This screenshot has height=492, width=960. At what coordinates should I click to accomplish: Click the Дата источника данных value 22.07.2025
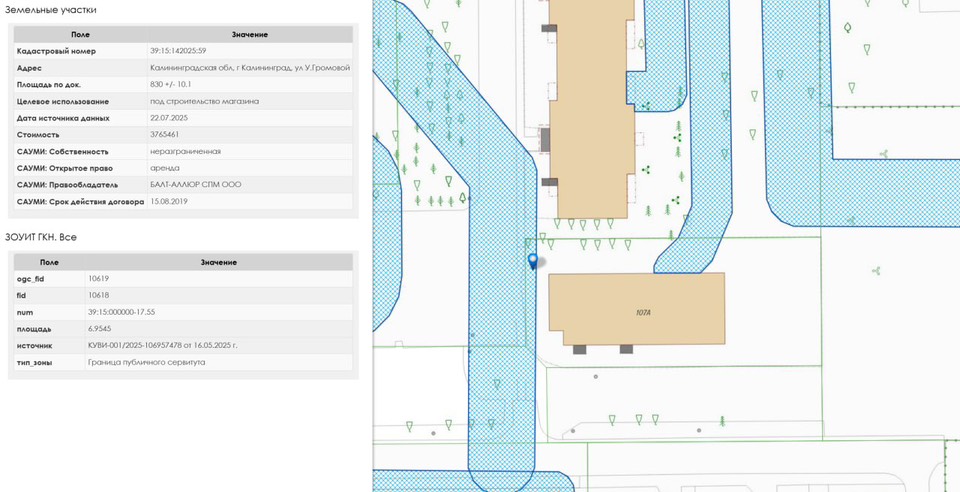point(169,118)
